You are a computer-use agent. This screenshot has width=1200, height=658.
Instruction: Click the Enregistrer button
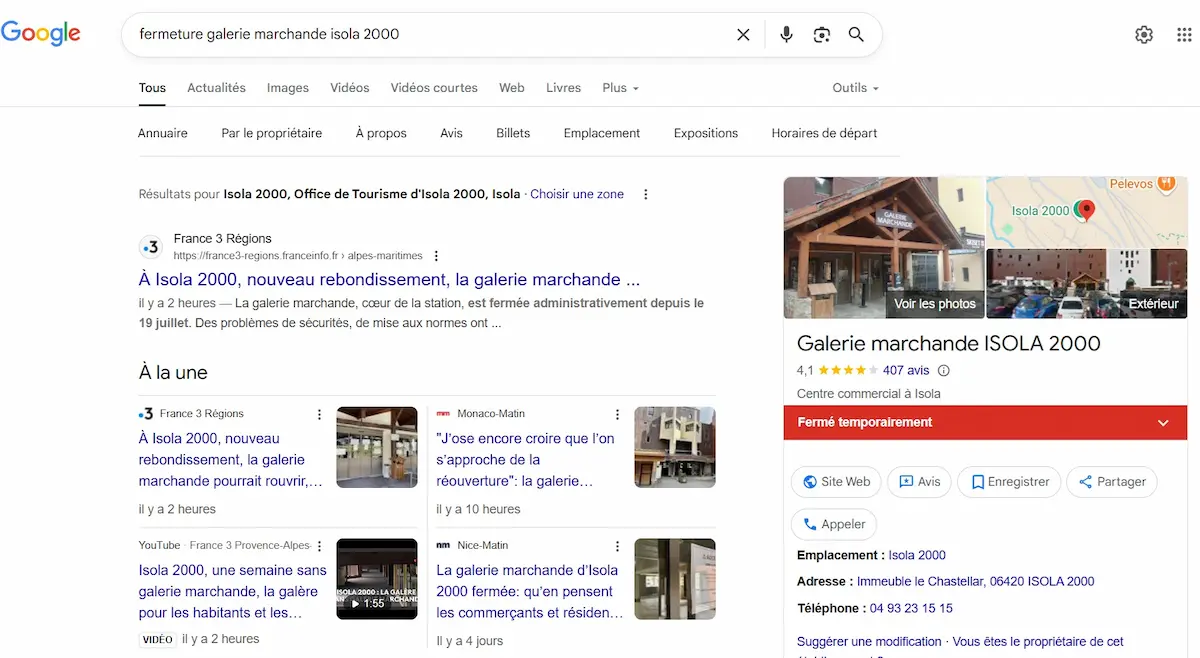pos(1008,482)
